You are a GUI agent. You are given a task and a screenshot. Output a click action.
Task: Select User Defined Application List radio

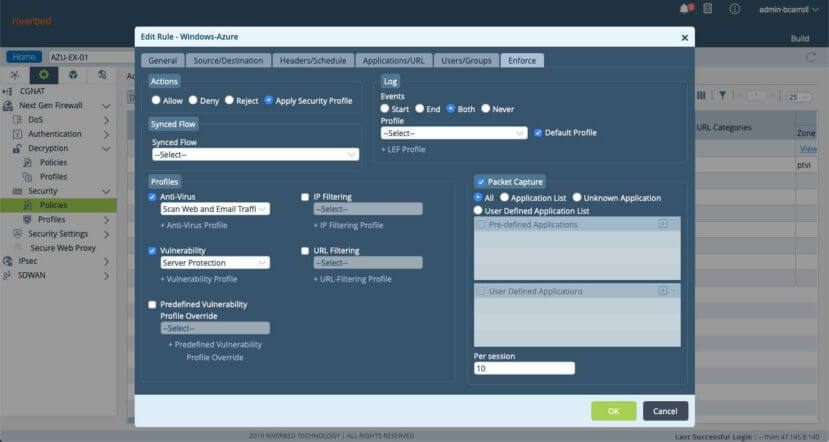pos(478,210)
